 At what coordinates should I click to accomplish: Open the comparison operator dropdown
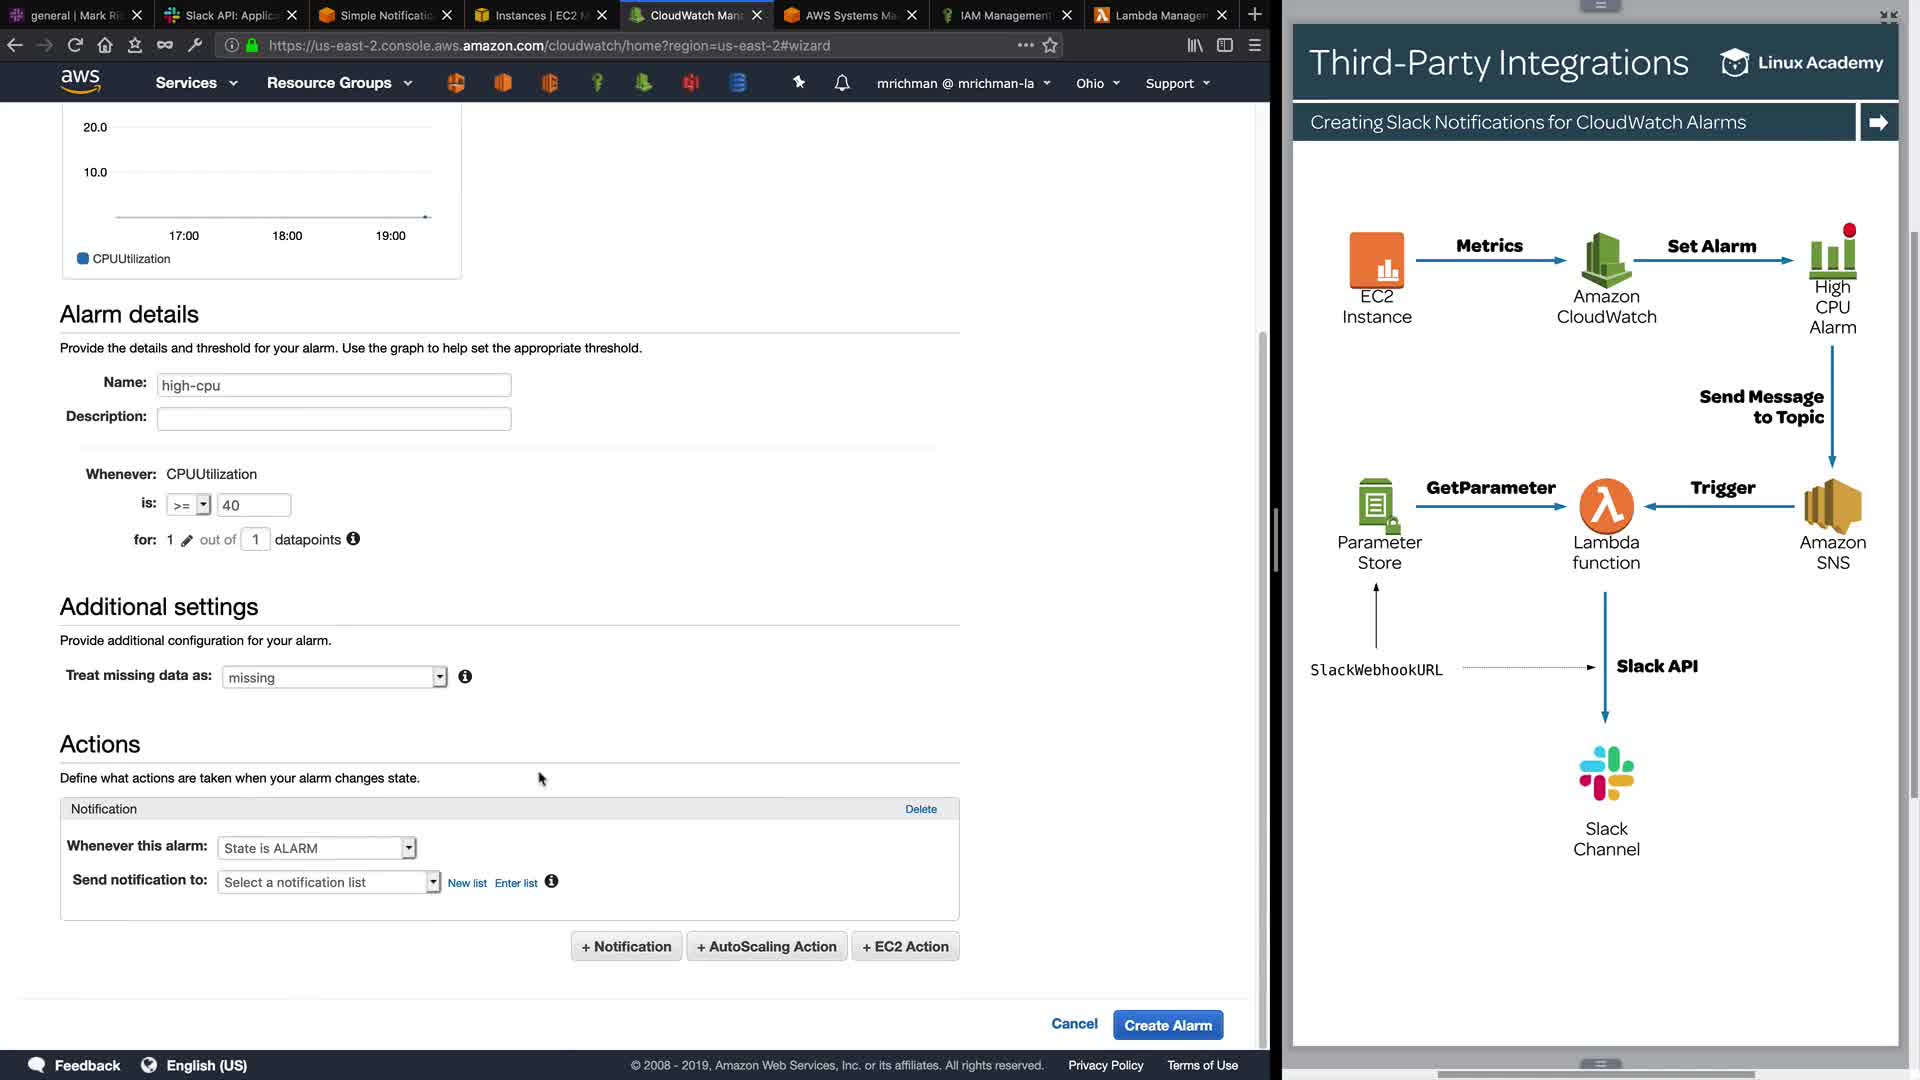coord(188,505)
